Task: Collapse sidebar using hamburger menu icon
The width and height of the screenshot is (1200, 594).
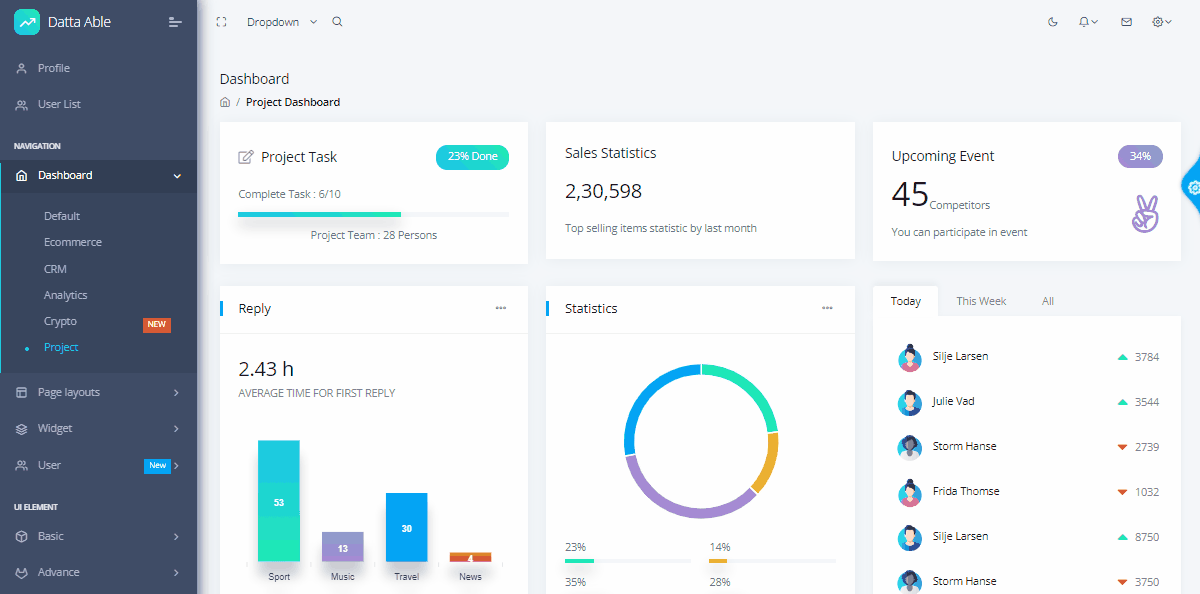Action: [175, 22]
